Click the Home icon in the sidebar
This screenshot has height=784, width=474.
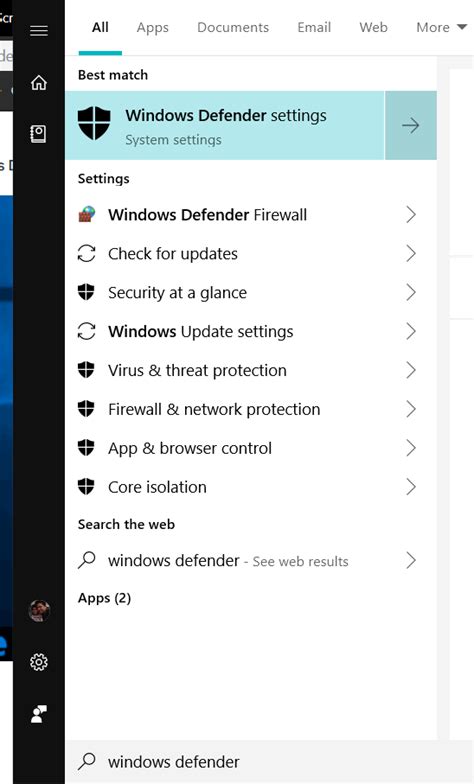click(x=39, y=82)
